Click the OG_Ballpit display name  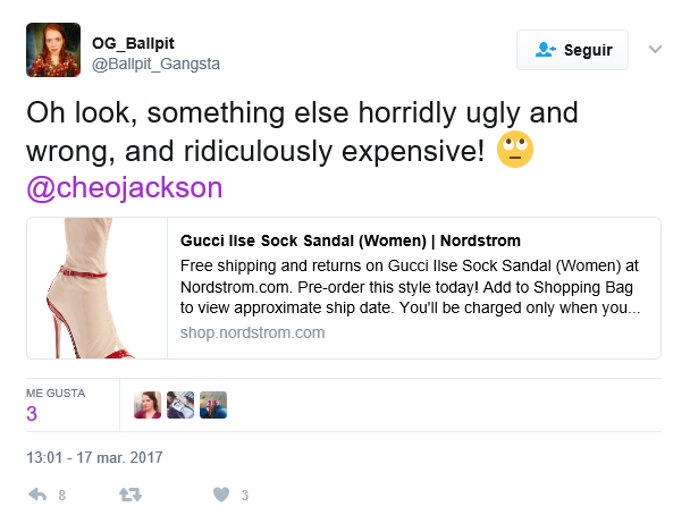(133, 43)
